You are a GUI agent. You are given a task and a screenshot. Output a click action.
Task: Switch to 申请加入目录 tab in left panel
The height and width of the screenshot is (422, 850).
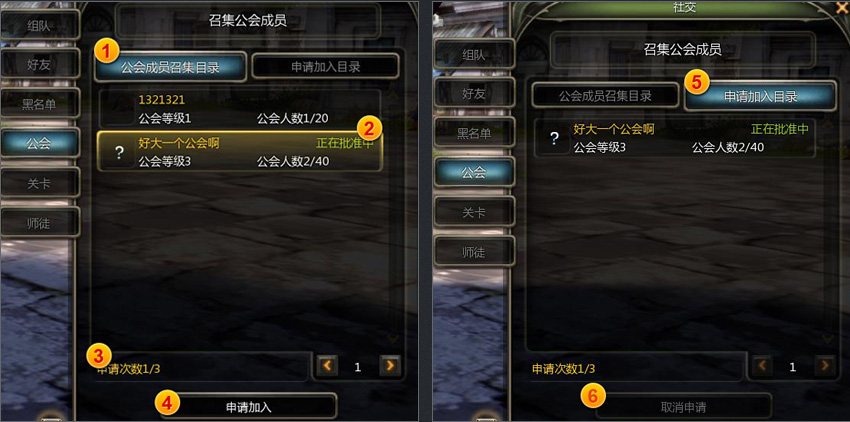326,67
